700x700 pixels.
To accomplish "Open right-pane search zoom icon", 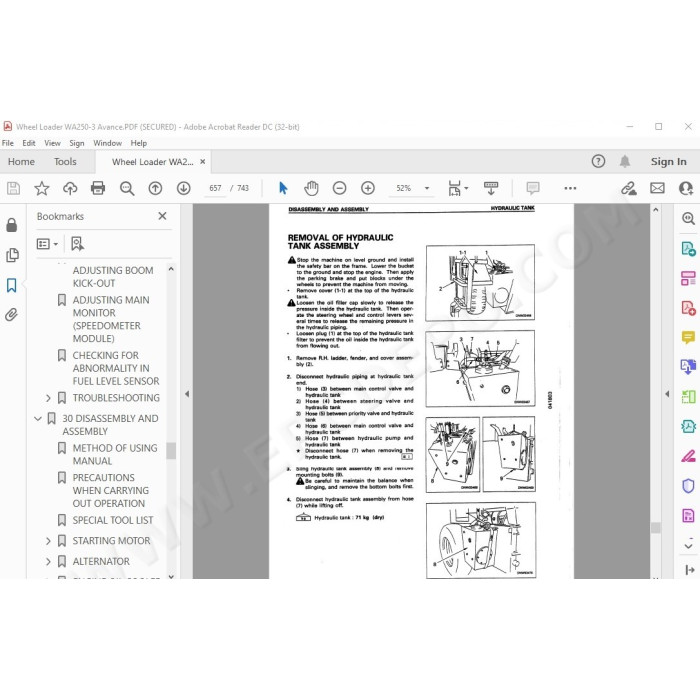I will (688, 218).
